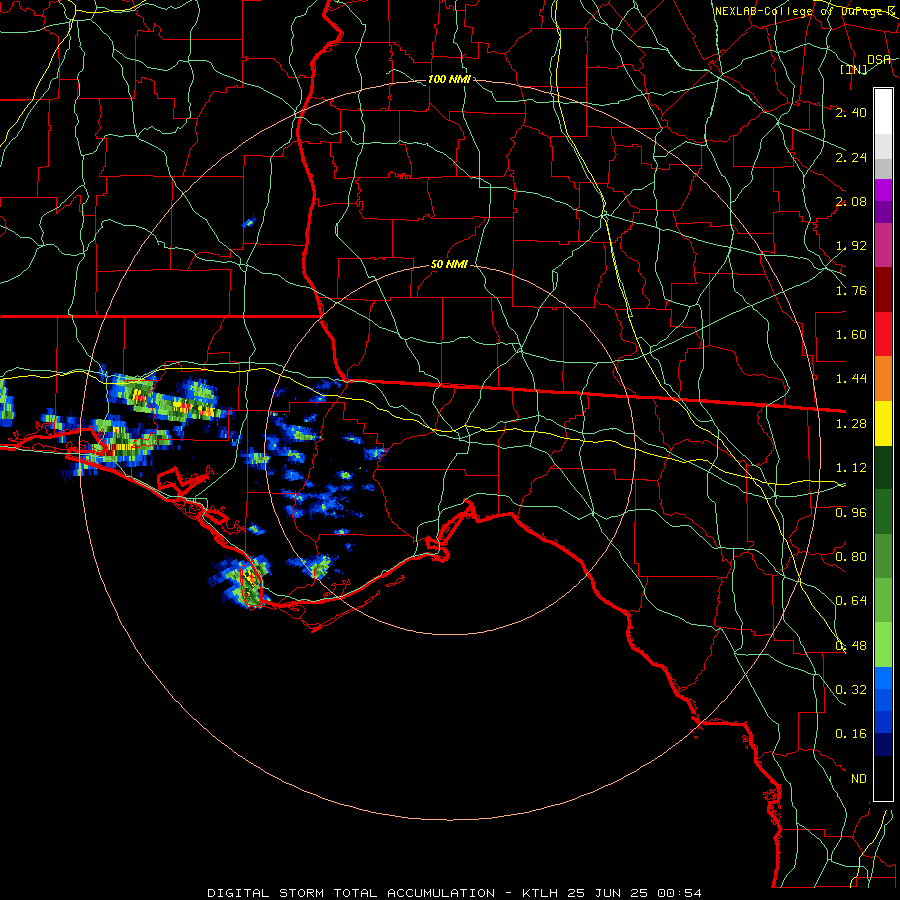Click the 50 NMI range ring label
This screenshot has width=900, height=900.
point(449,265)
